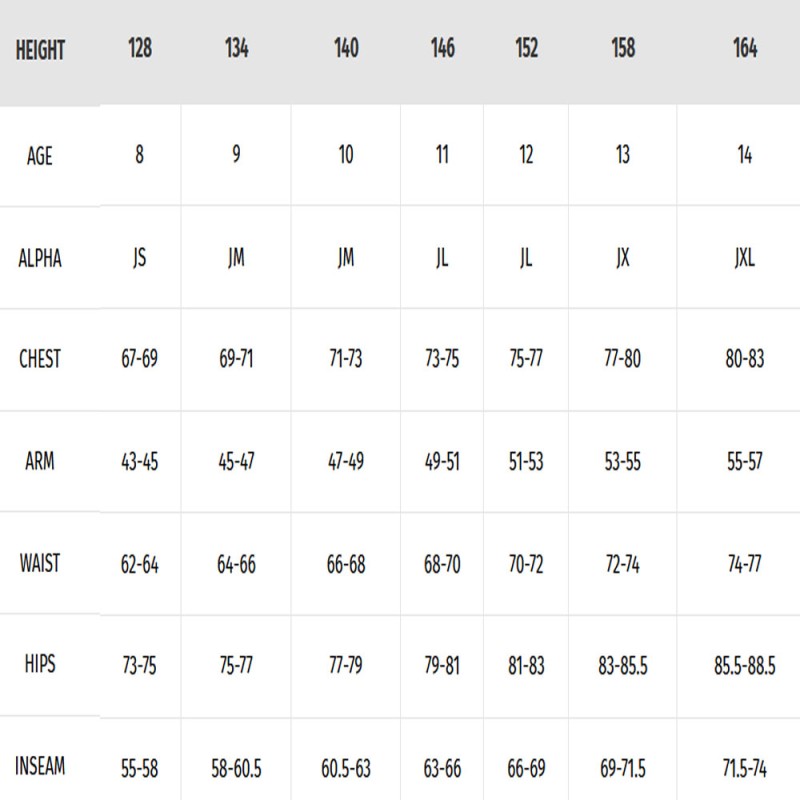Select the JXL alpha size cell
The image size is (800, 800).
coord(744,258)
